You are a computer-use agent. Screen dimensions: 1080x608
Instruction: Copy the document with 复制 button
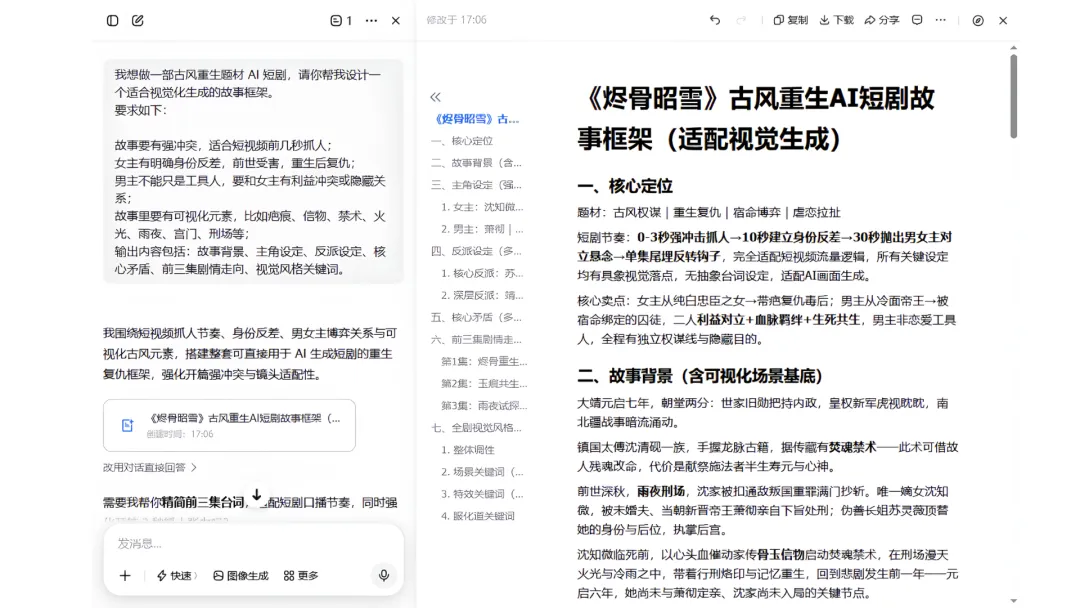pyautogui.click(x=791, y=20)
